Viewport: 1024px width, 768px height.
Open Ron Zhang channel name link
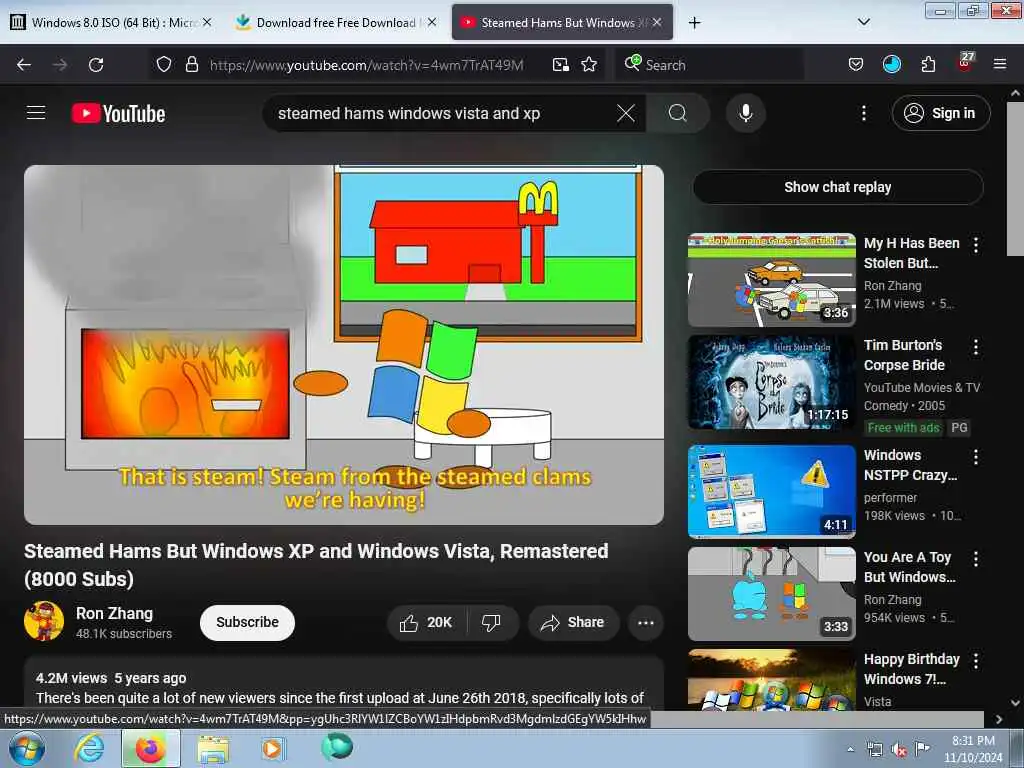coord(114,613)
